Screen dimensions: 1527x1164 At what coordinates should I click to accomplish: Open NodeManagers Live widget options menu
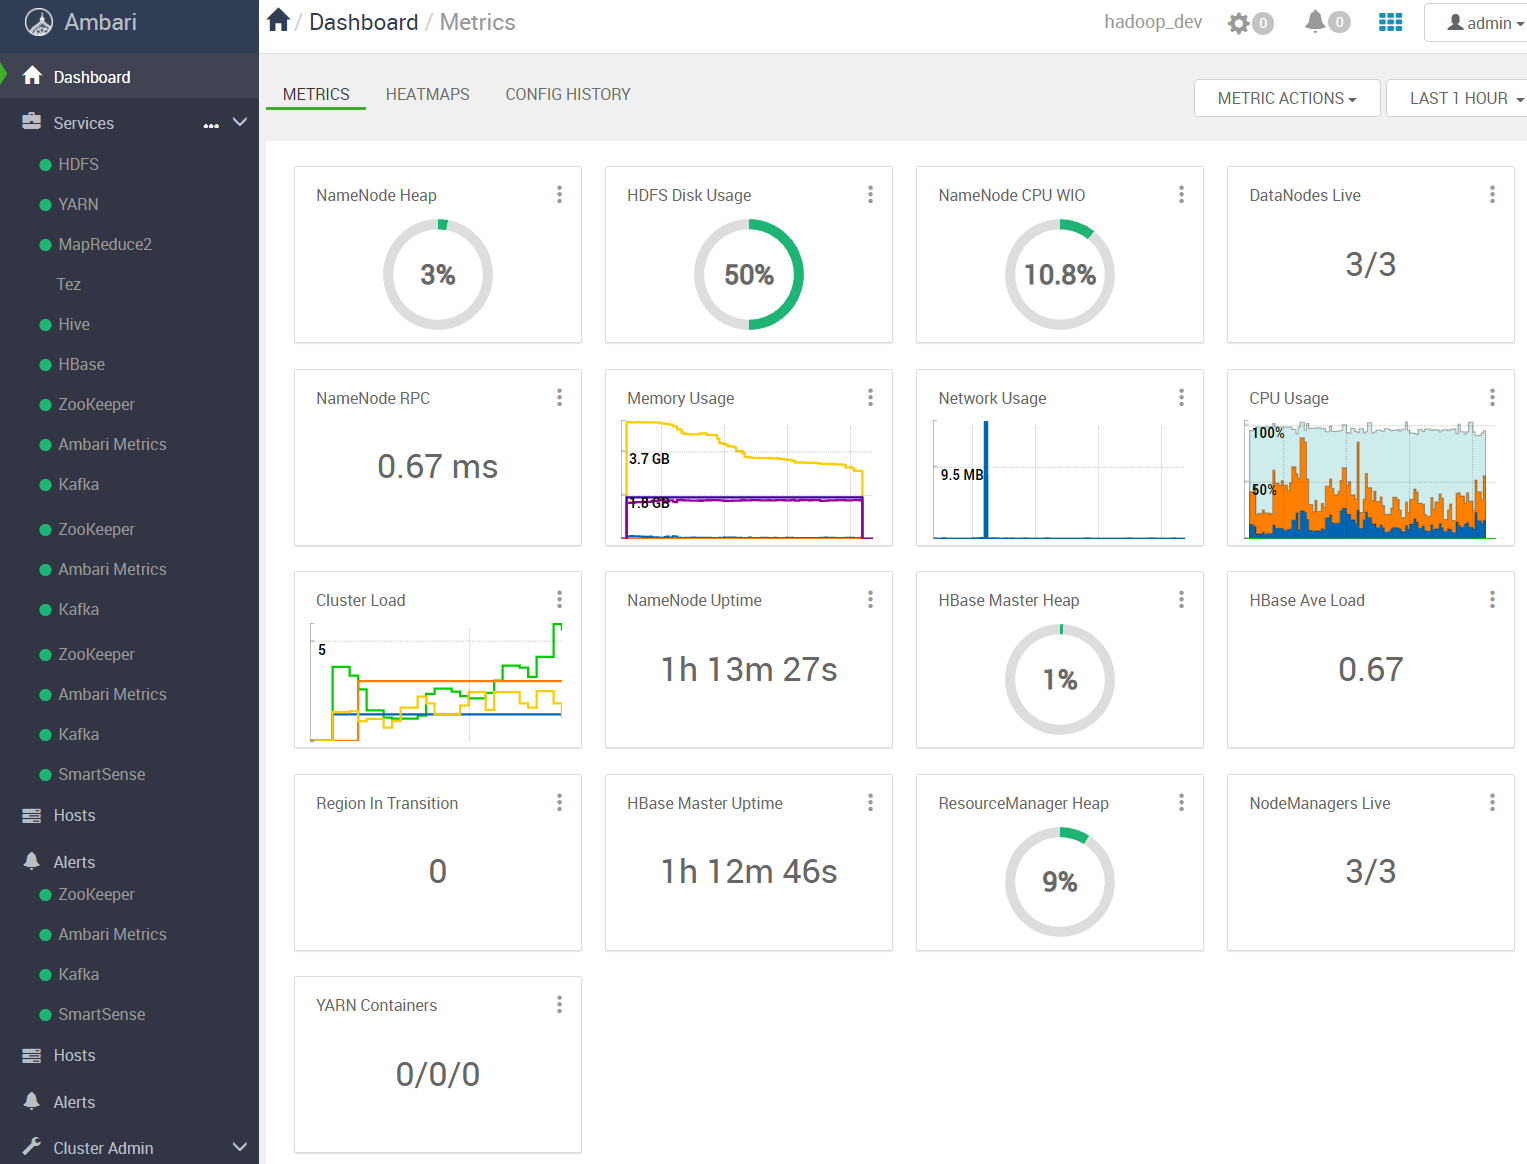[1492, 803]
